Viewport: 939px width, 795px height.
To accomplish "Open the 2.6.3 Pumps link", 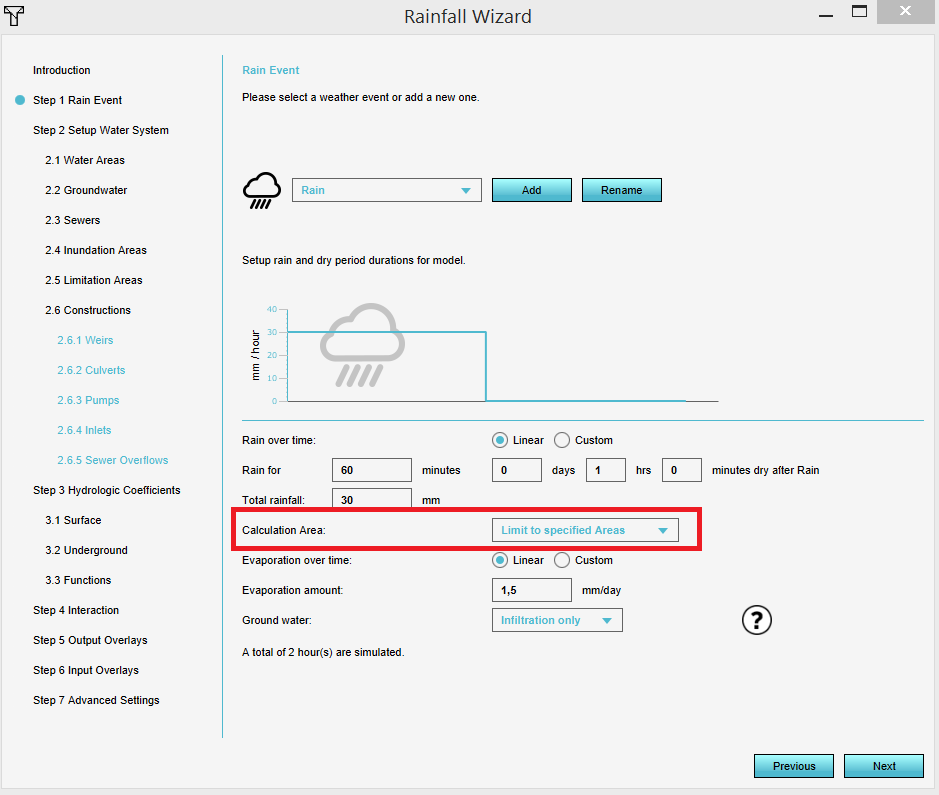I will [x=88, y=400].
